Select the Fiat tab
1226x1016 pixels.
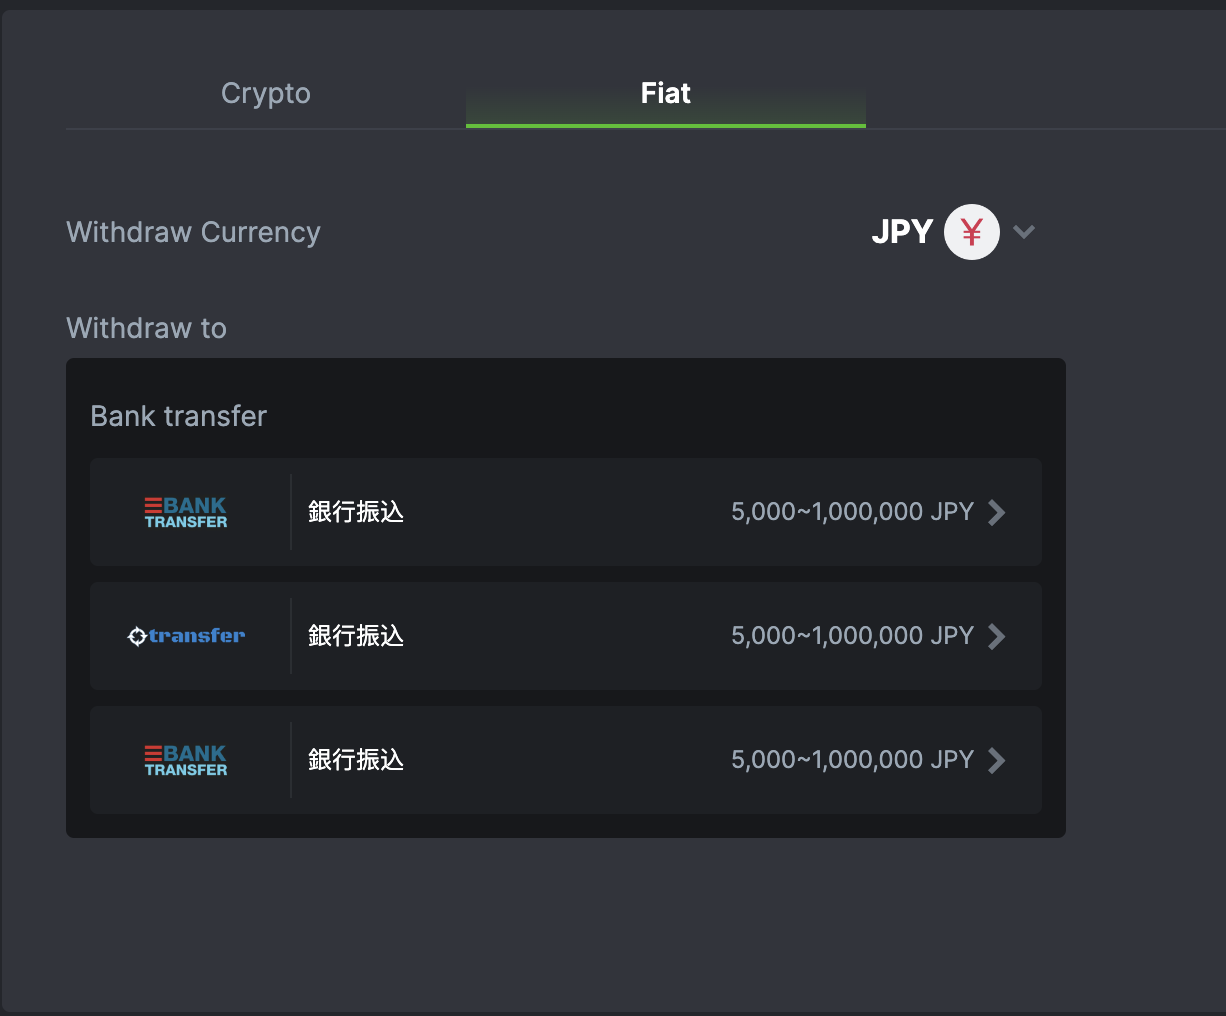[665, 94]
